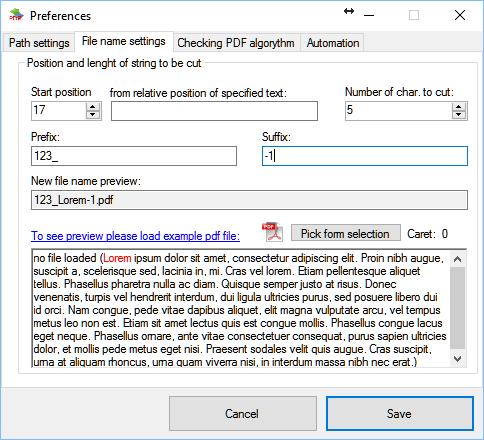Click the relative position specified text field
This screenshot has height=440, width=484.
tap(214, 111)
